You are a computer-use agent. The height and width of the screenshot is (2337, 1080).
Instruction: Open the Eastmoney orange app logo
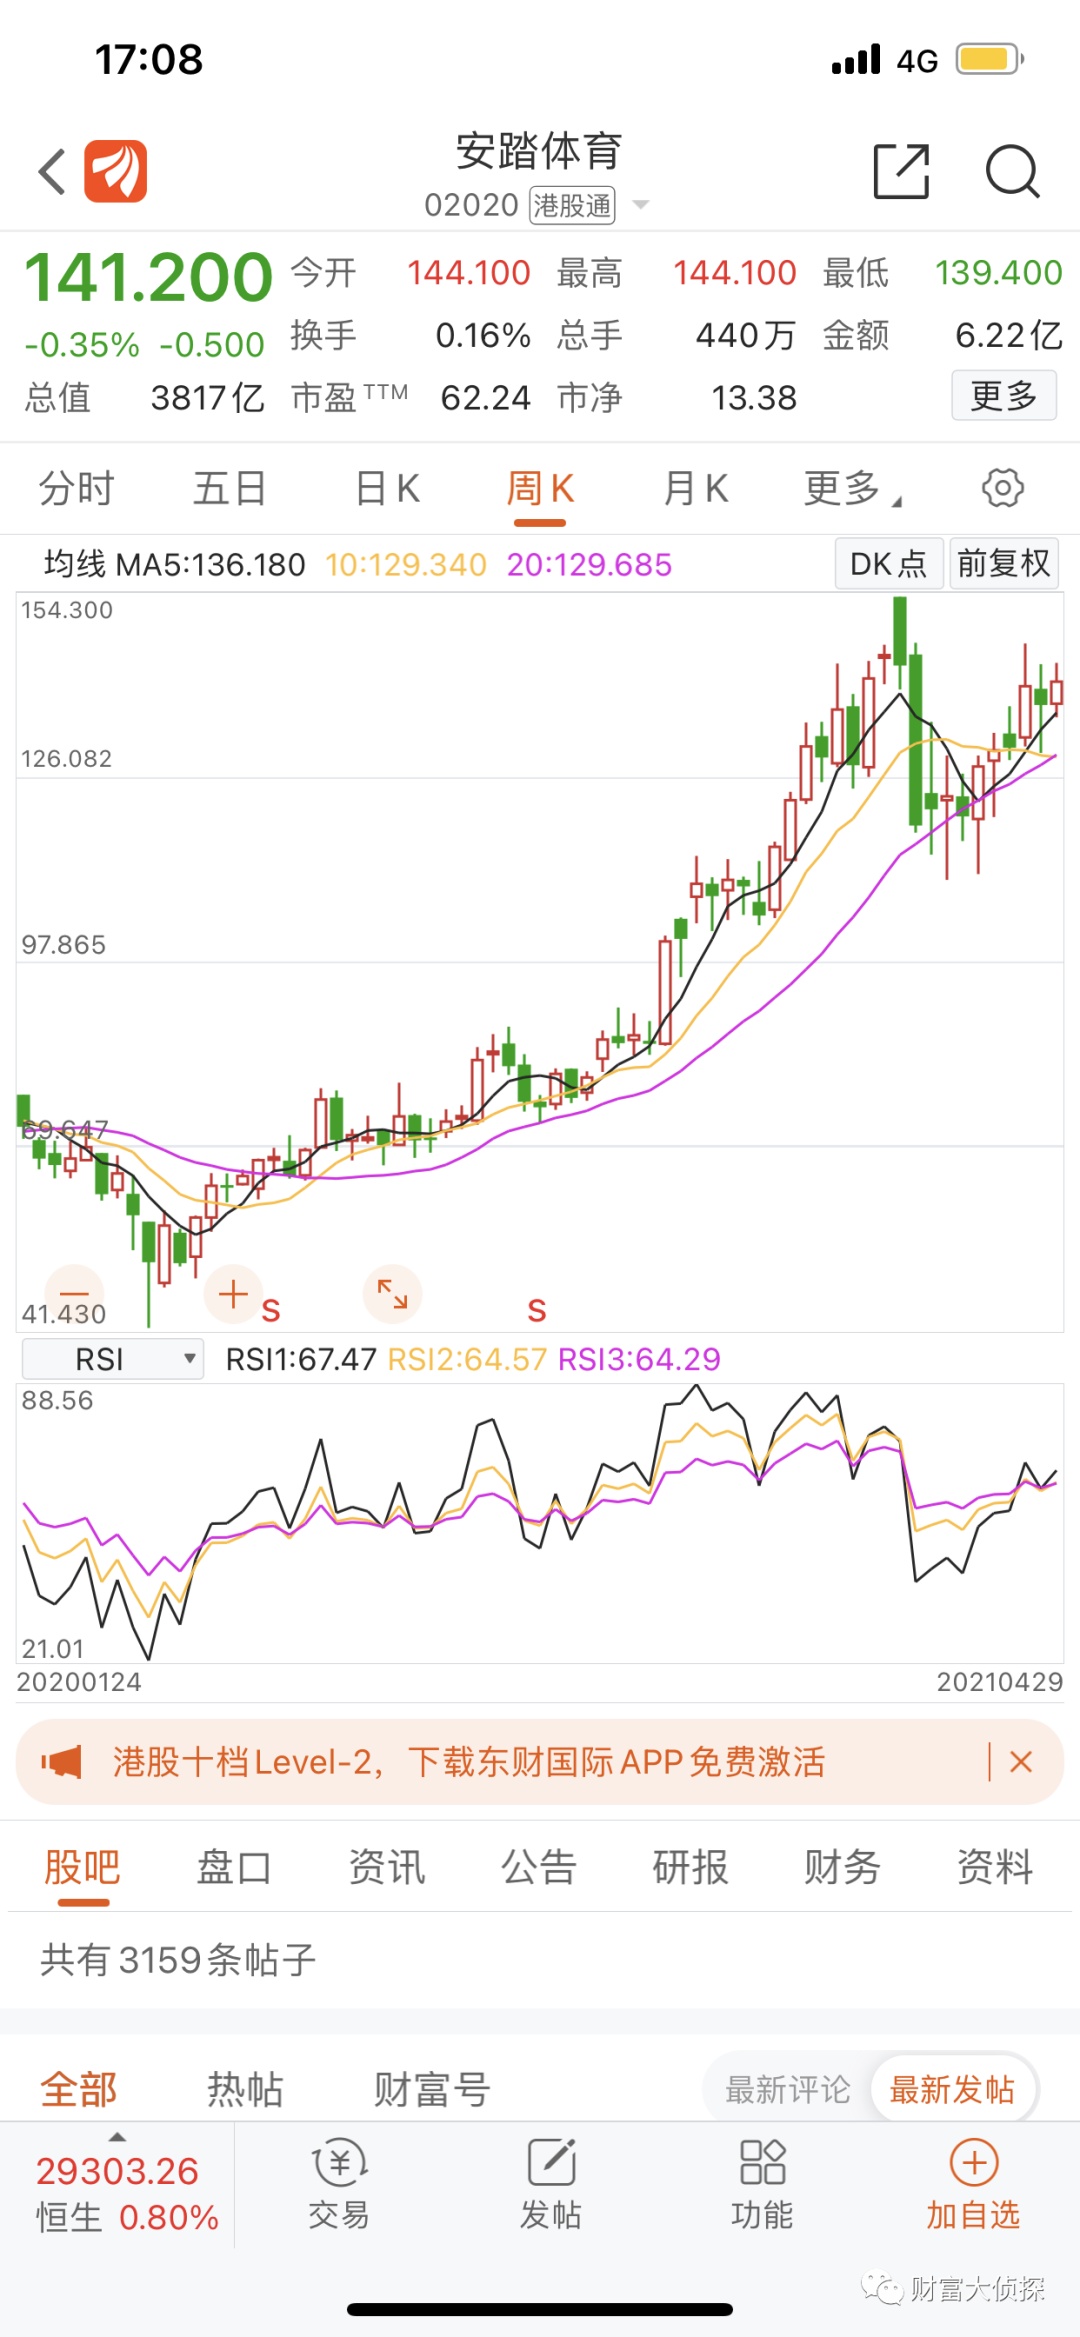(x=115, y=171)
